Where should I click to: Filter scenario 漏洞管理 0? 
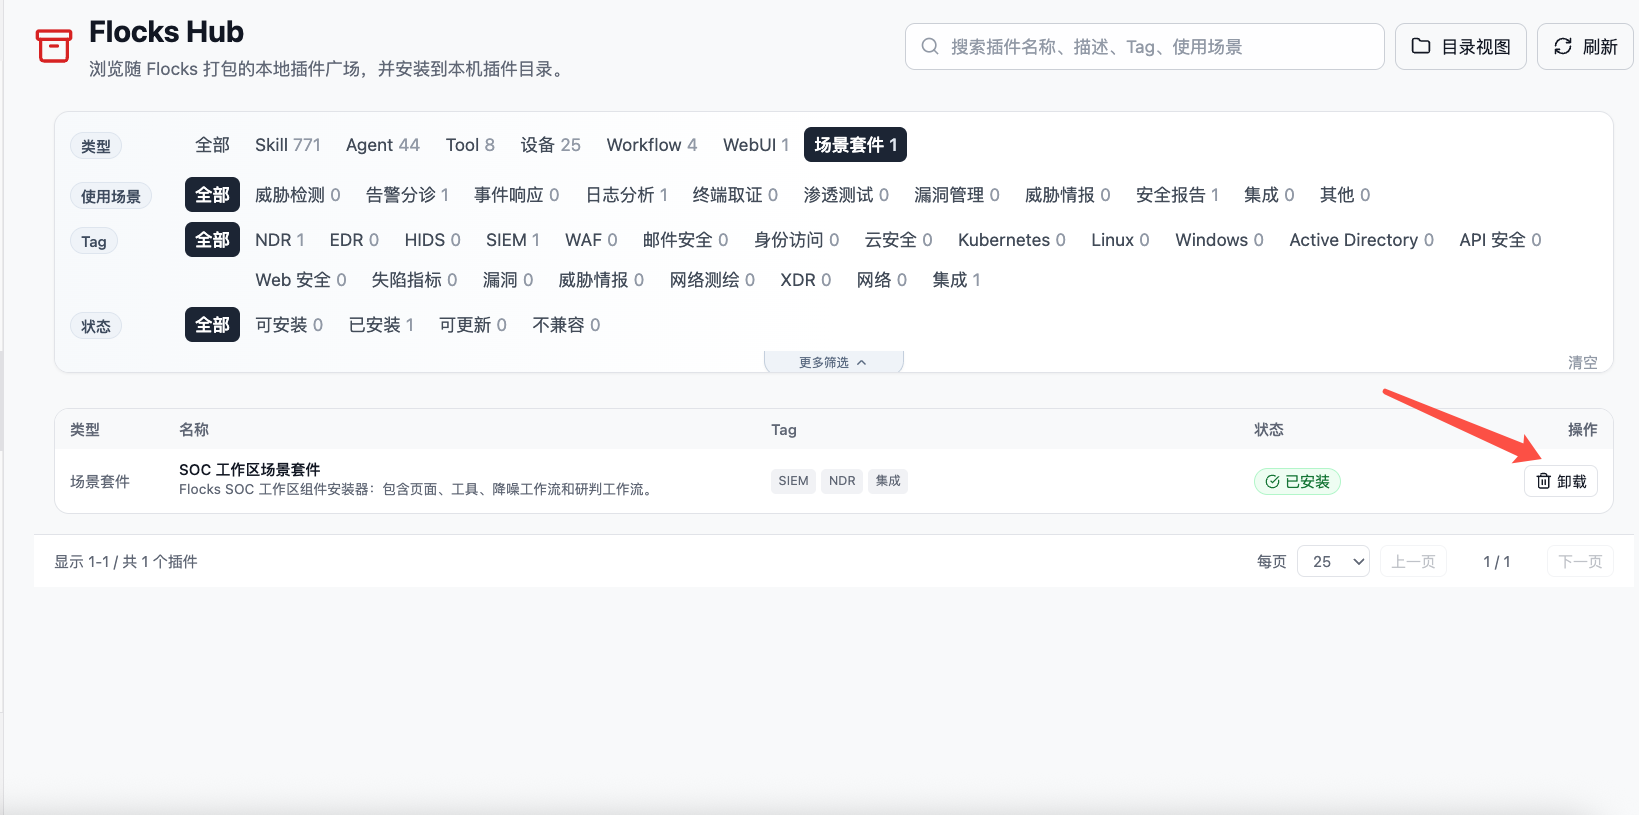(957, 195)
